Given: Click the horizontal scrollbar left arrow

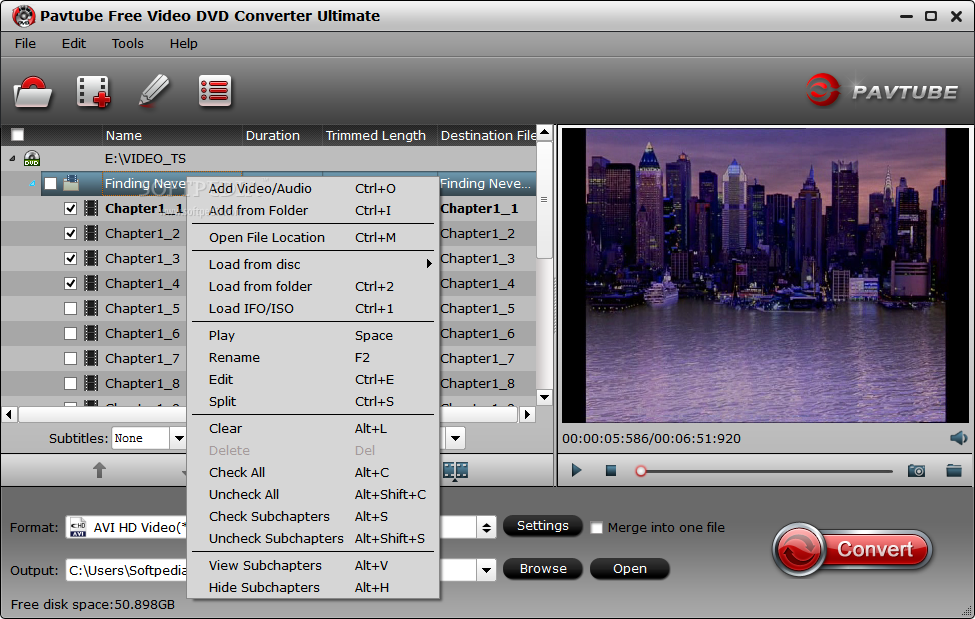Looking at the screenshot, I should [9, 414].
